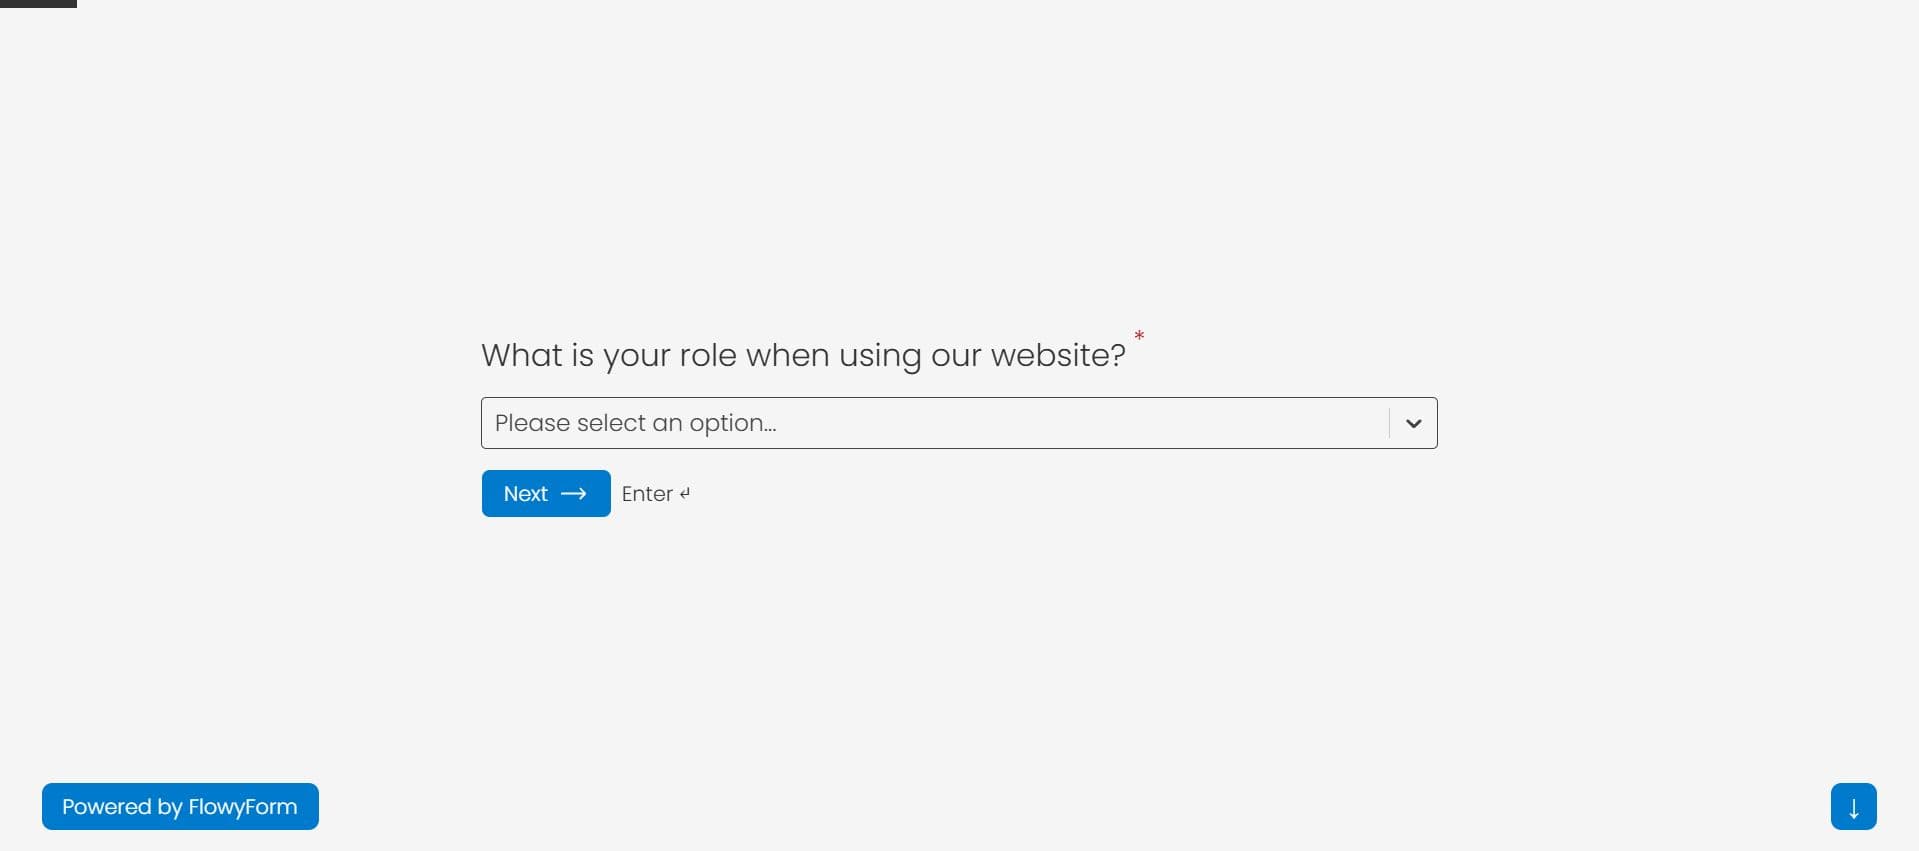Click the right arrow inside Next
Image resolution: width=1919 pixels, height=851 pixels.
click(574, 494)
